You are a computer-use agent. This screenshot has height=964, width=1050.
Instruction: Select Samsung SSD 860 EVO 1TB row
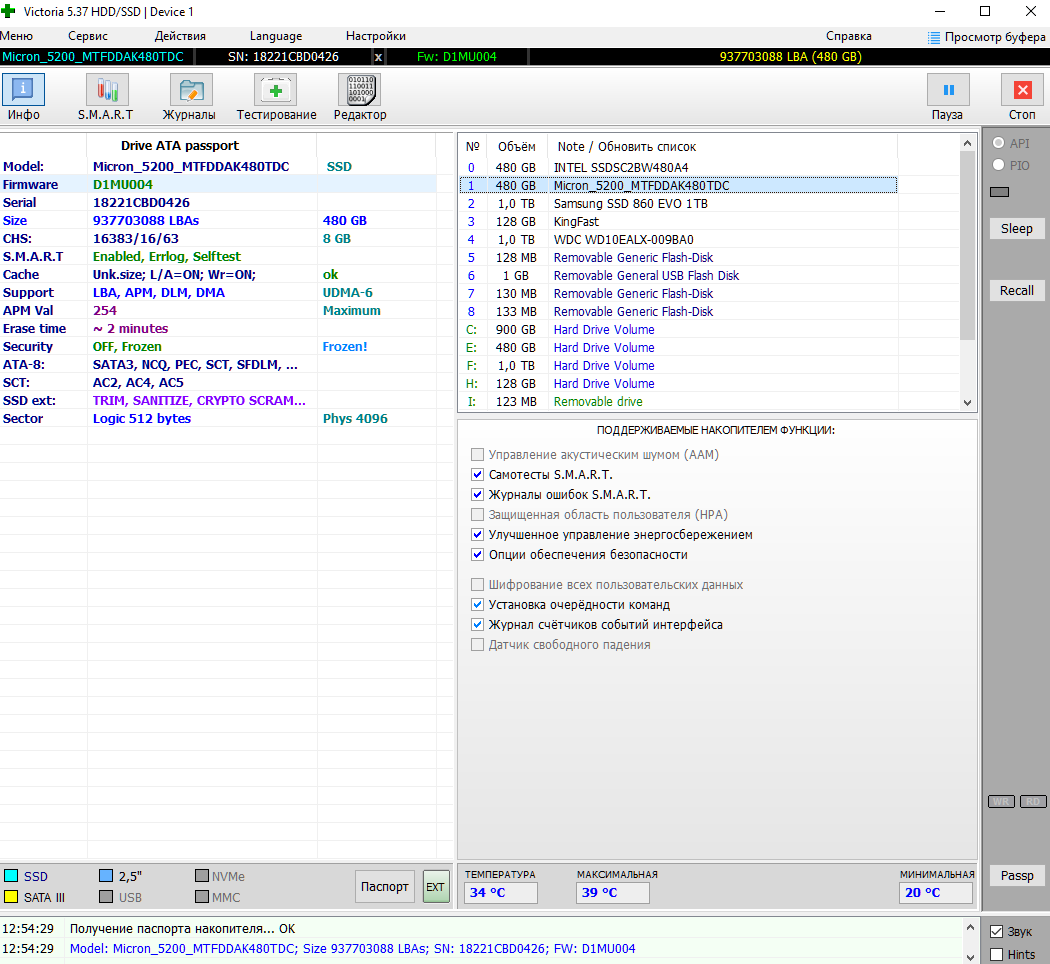(678, 204)
